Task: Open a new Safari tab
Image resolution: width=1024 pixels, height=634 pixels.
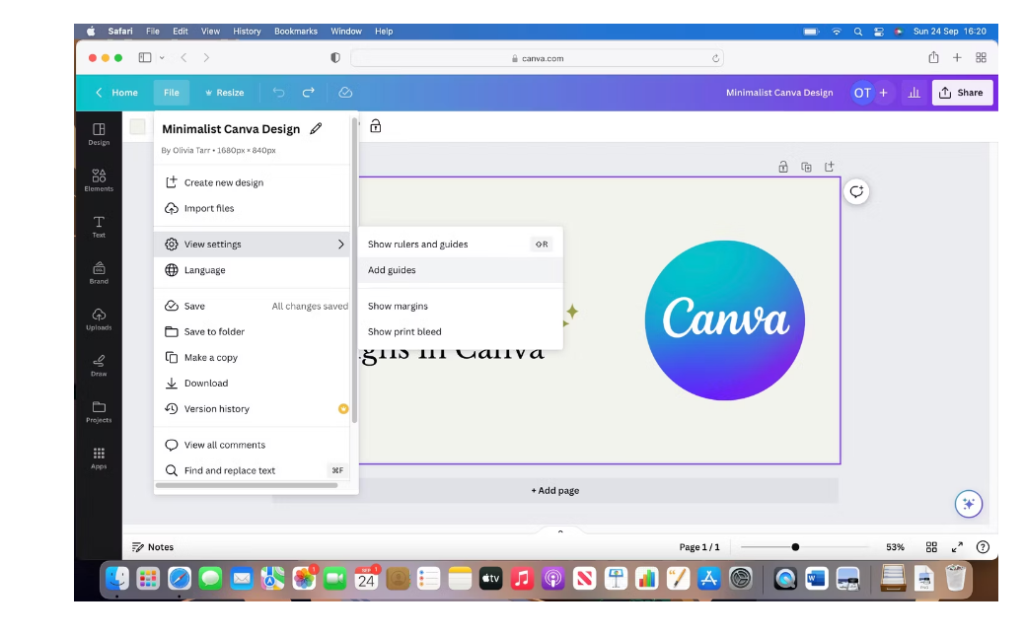Action: (x=957, y=57)
